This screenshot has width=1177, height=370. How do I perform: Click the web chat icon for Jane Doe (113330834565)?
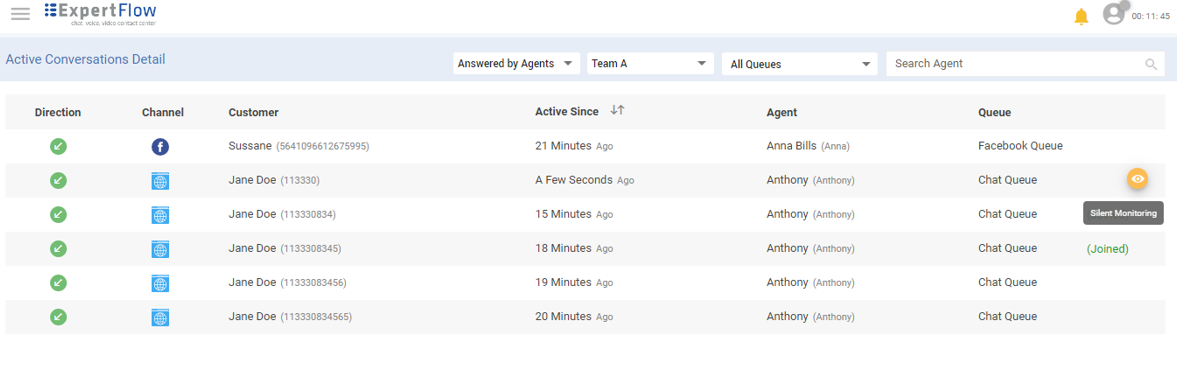[x=160, y=317]
